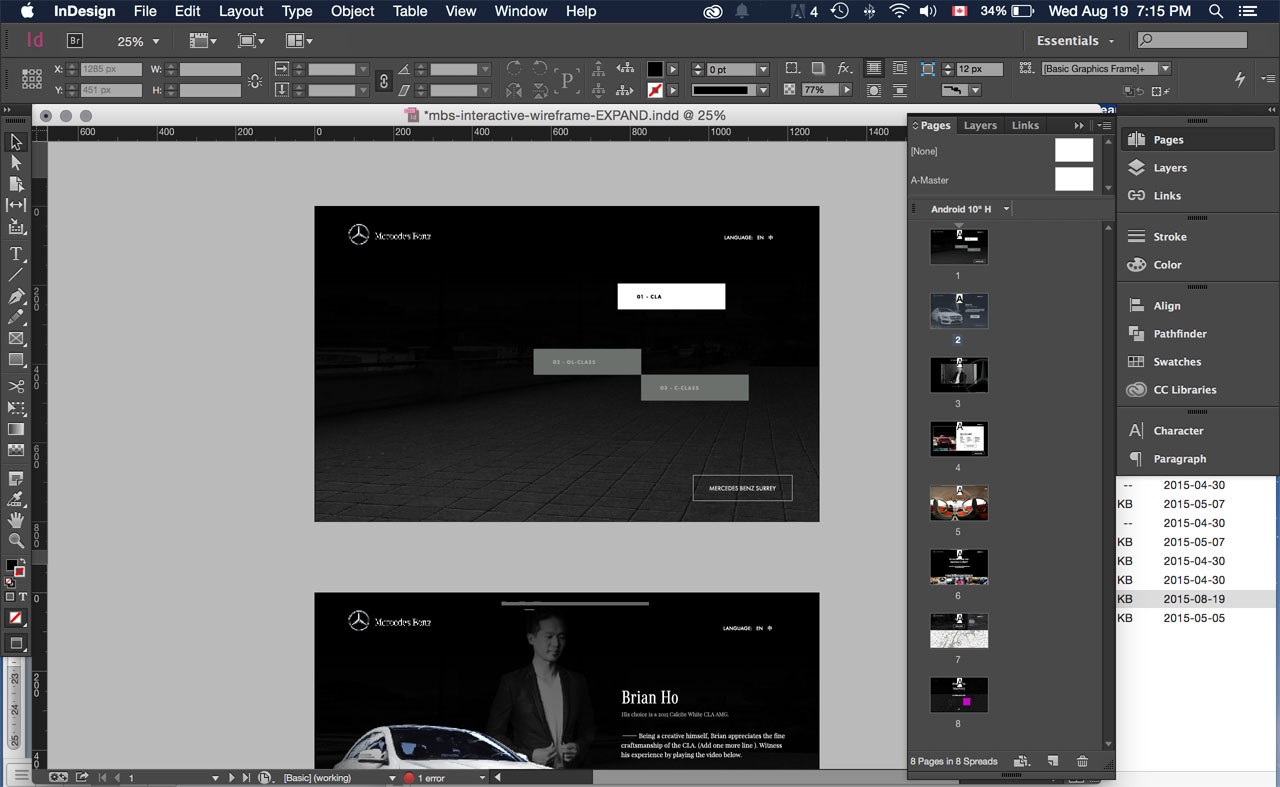Open Adobe Bridge with the Br button
The image size is (1280, 787).
(75, 41)
